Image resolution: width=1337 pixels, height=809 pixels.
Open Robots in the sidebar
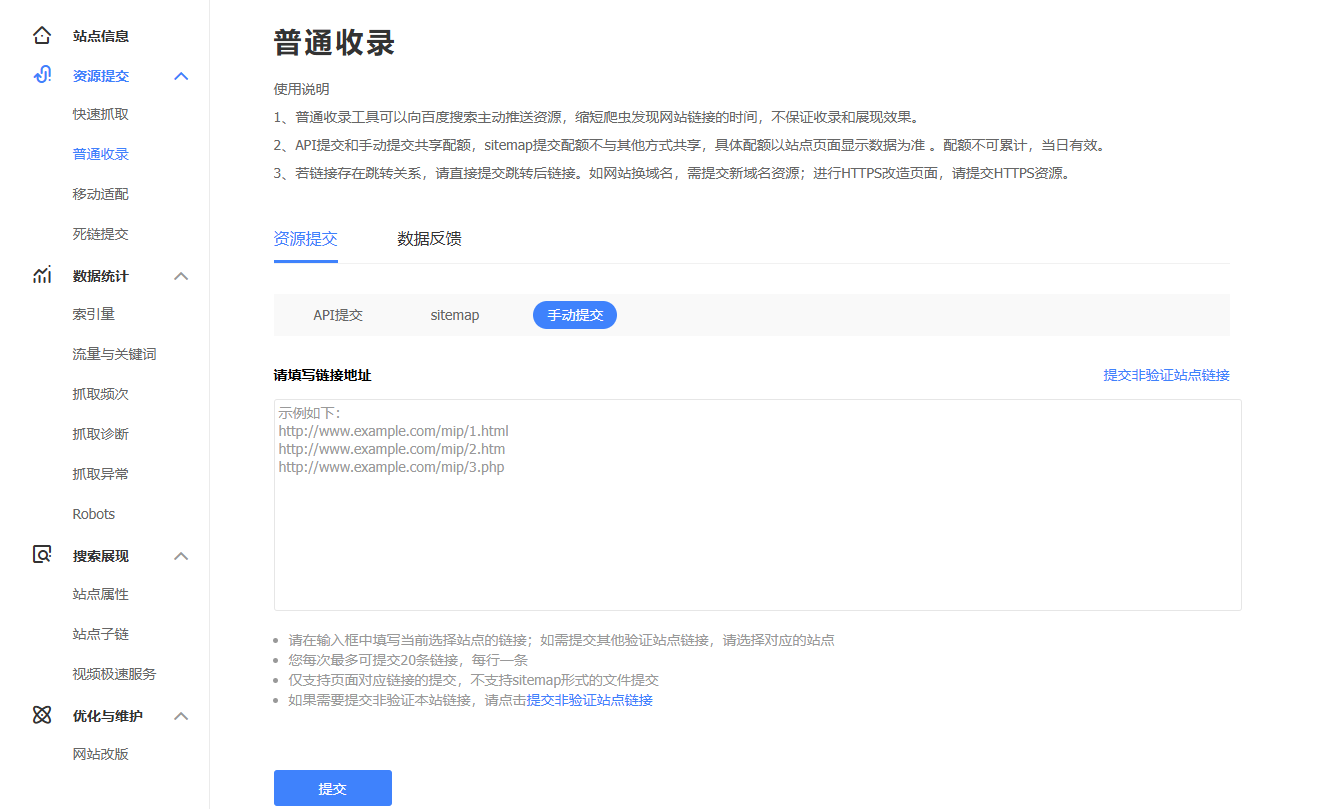coord(94,514)
